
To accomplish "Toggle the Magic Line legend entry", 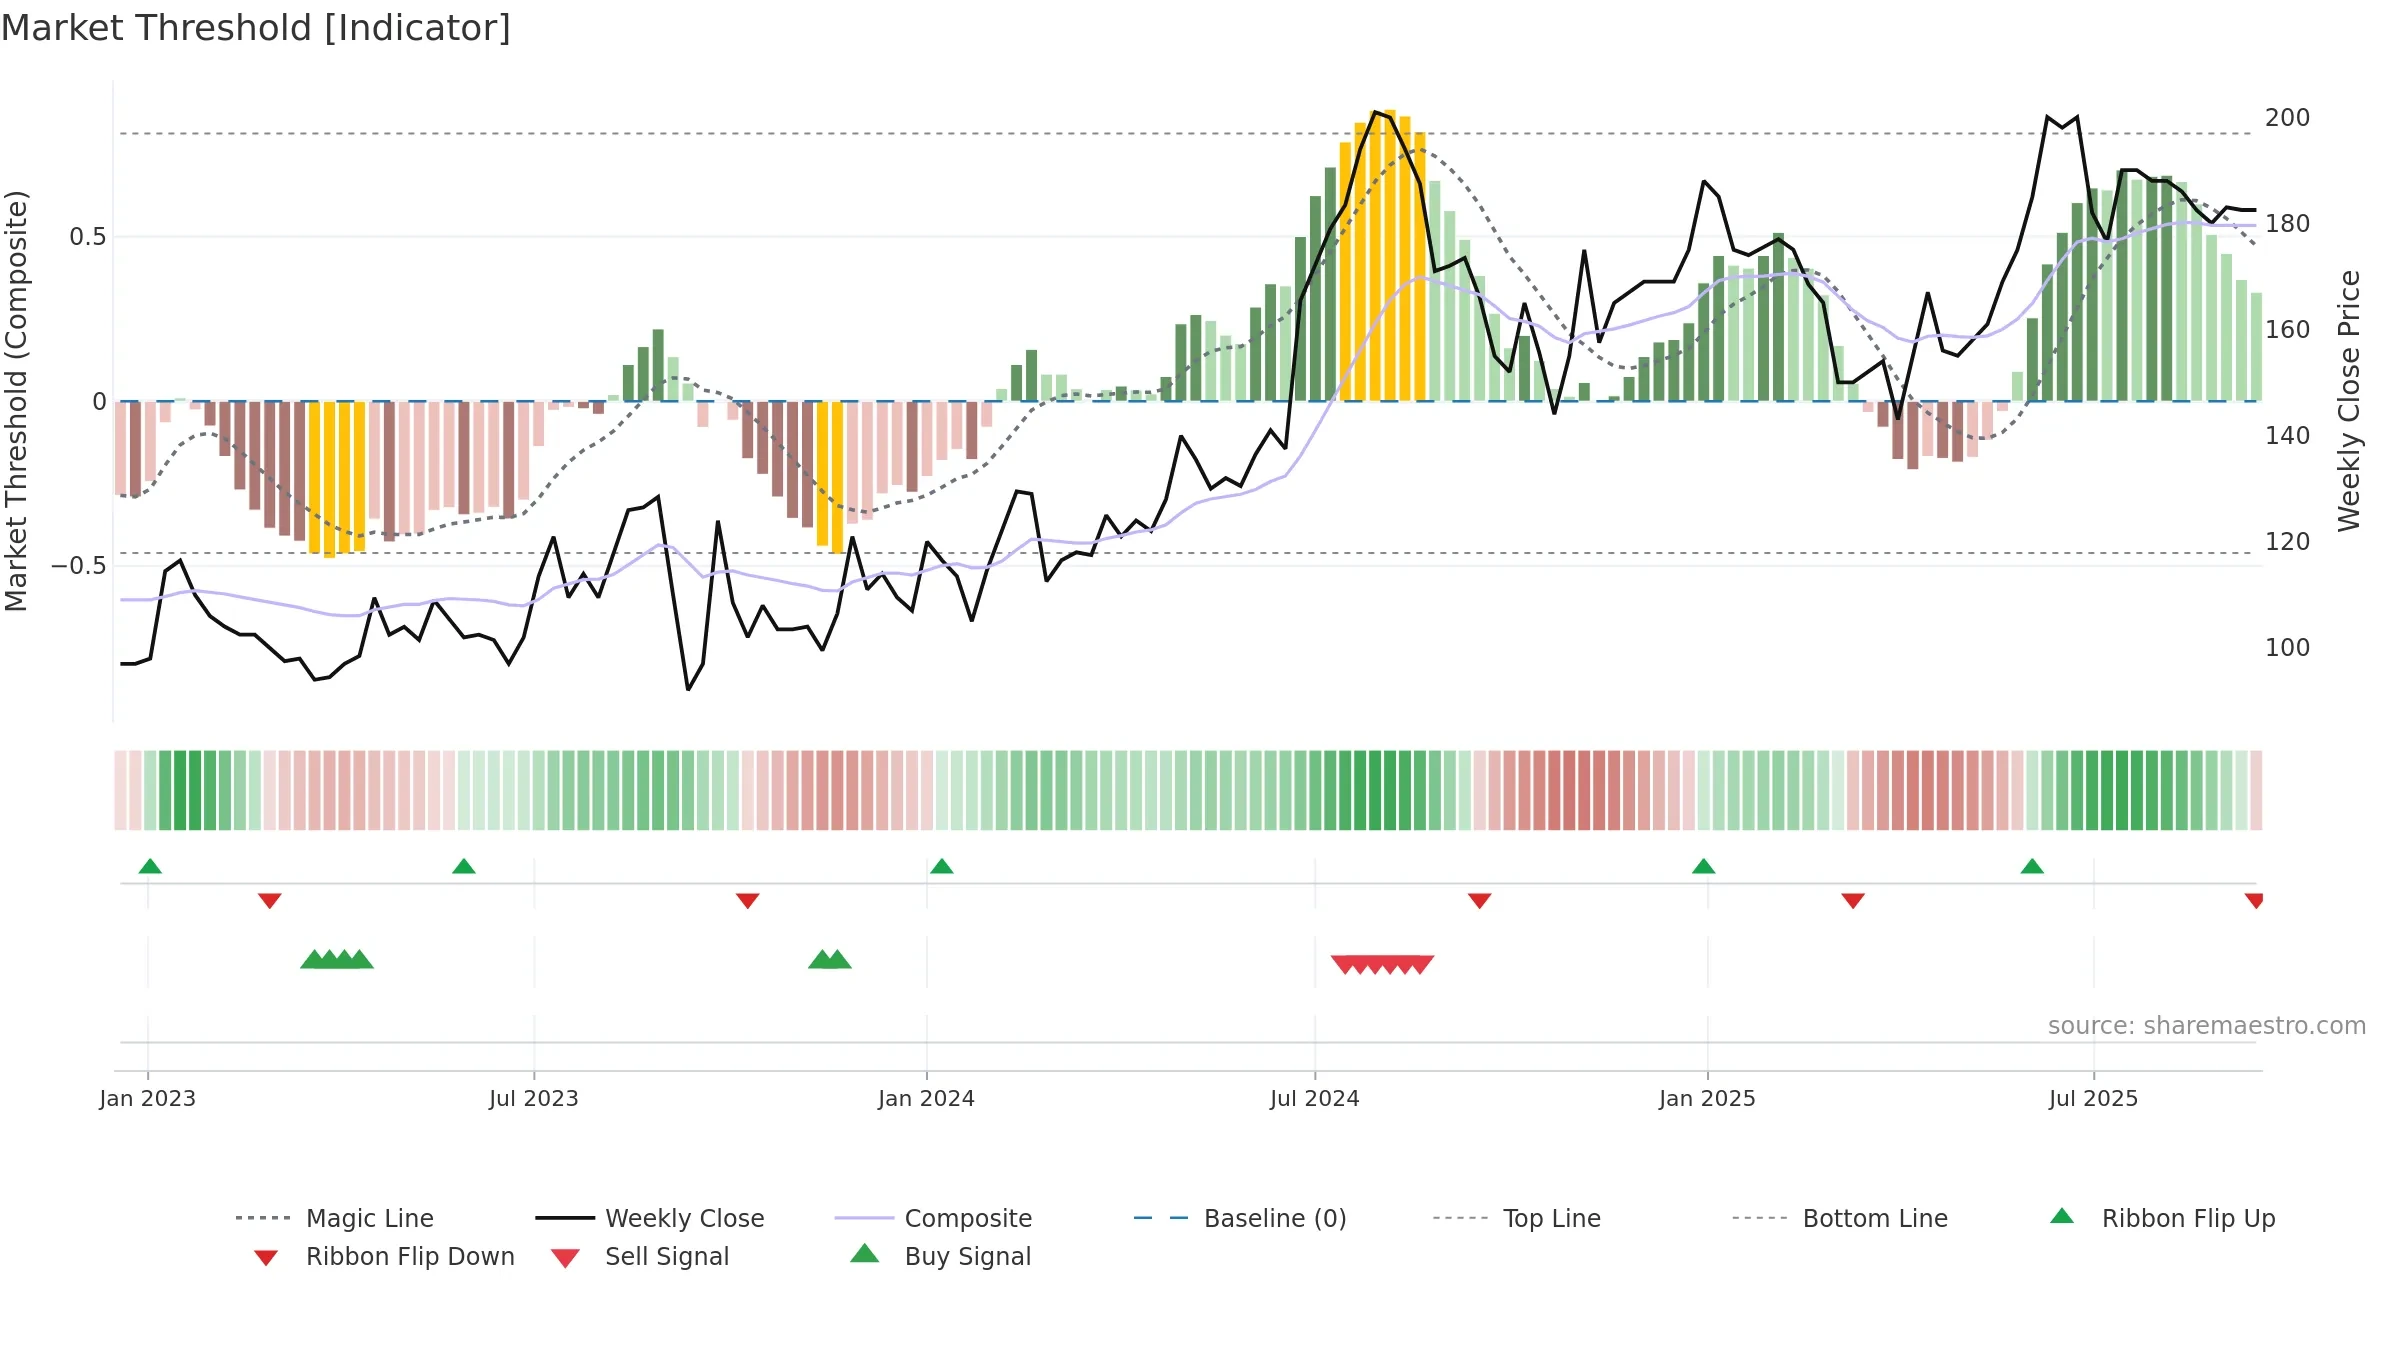I will (x=335, y=1218).
